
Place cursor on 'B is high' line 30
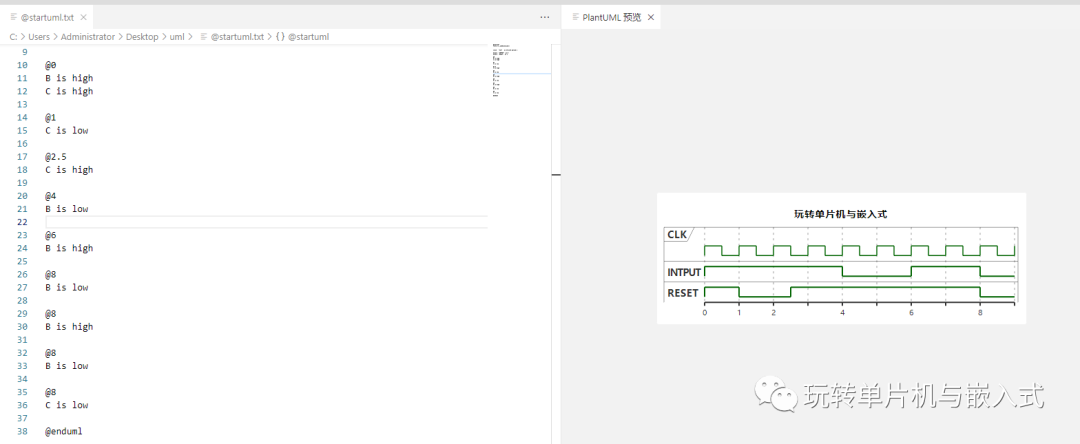pyautogui.click(x=69, y=326)
